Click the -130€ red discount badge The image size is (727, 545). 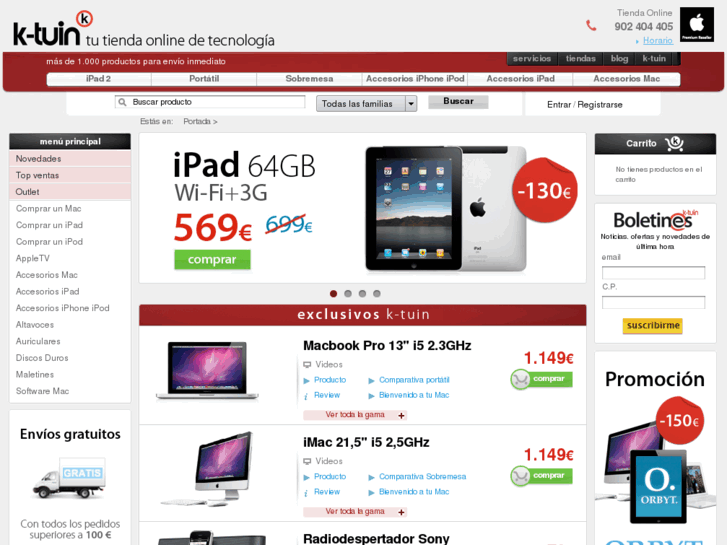544,190
